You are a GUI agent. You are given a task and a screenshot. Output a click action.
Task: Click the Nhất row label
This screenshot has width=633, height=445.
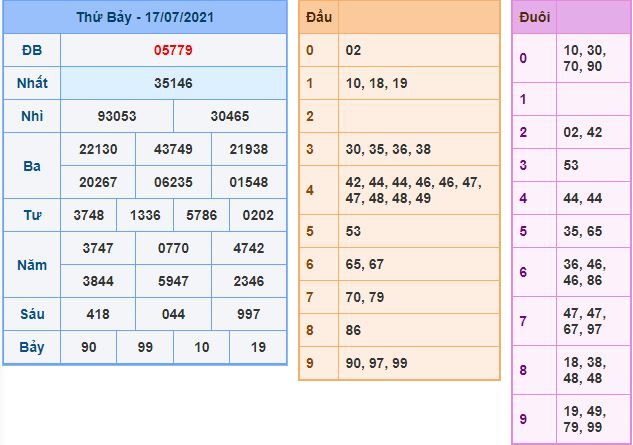(32, 83)
